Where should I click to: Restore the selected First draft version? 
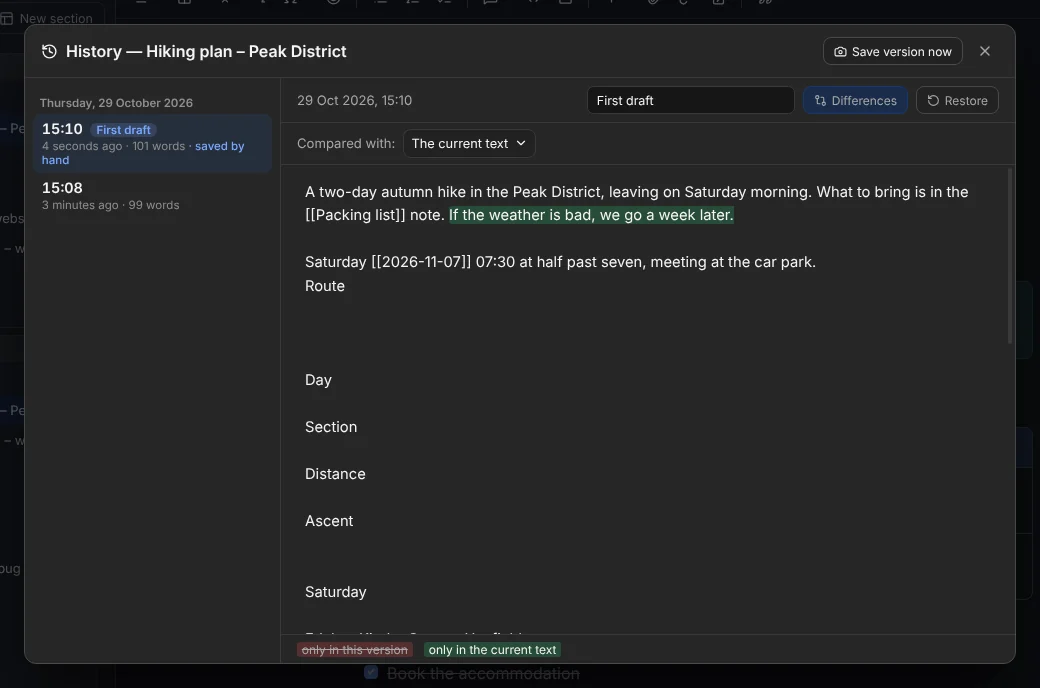(x=957, y=100)
